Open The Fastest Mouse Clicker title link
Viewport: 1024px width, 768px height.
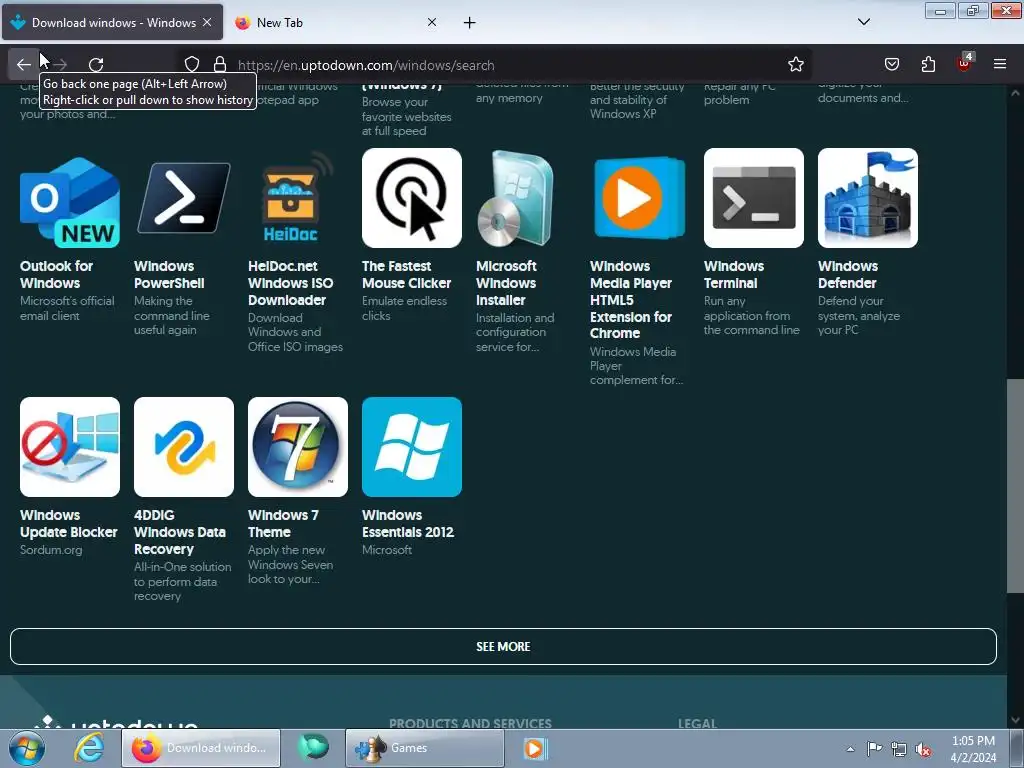[x=406, y=274]
